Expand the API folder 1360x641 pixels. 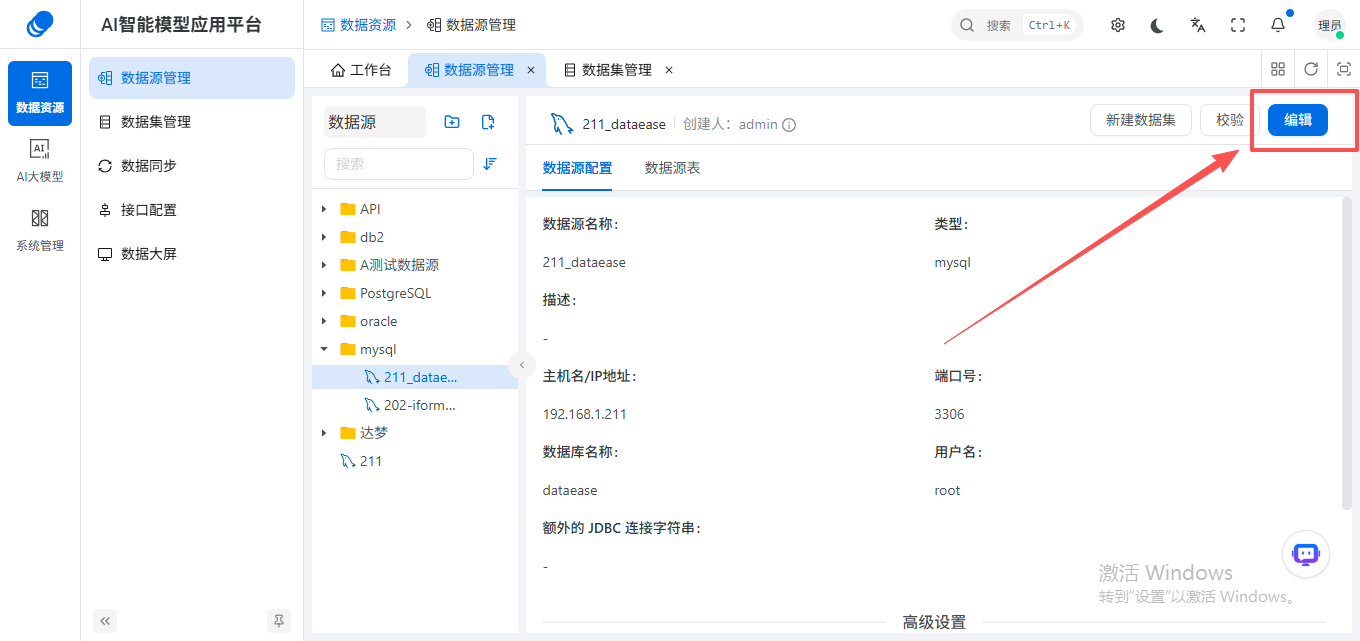324,209
